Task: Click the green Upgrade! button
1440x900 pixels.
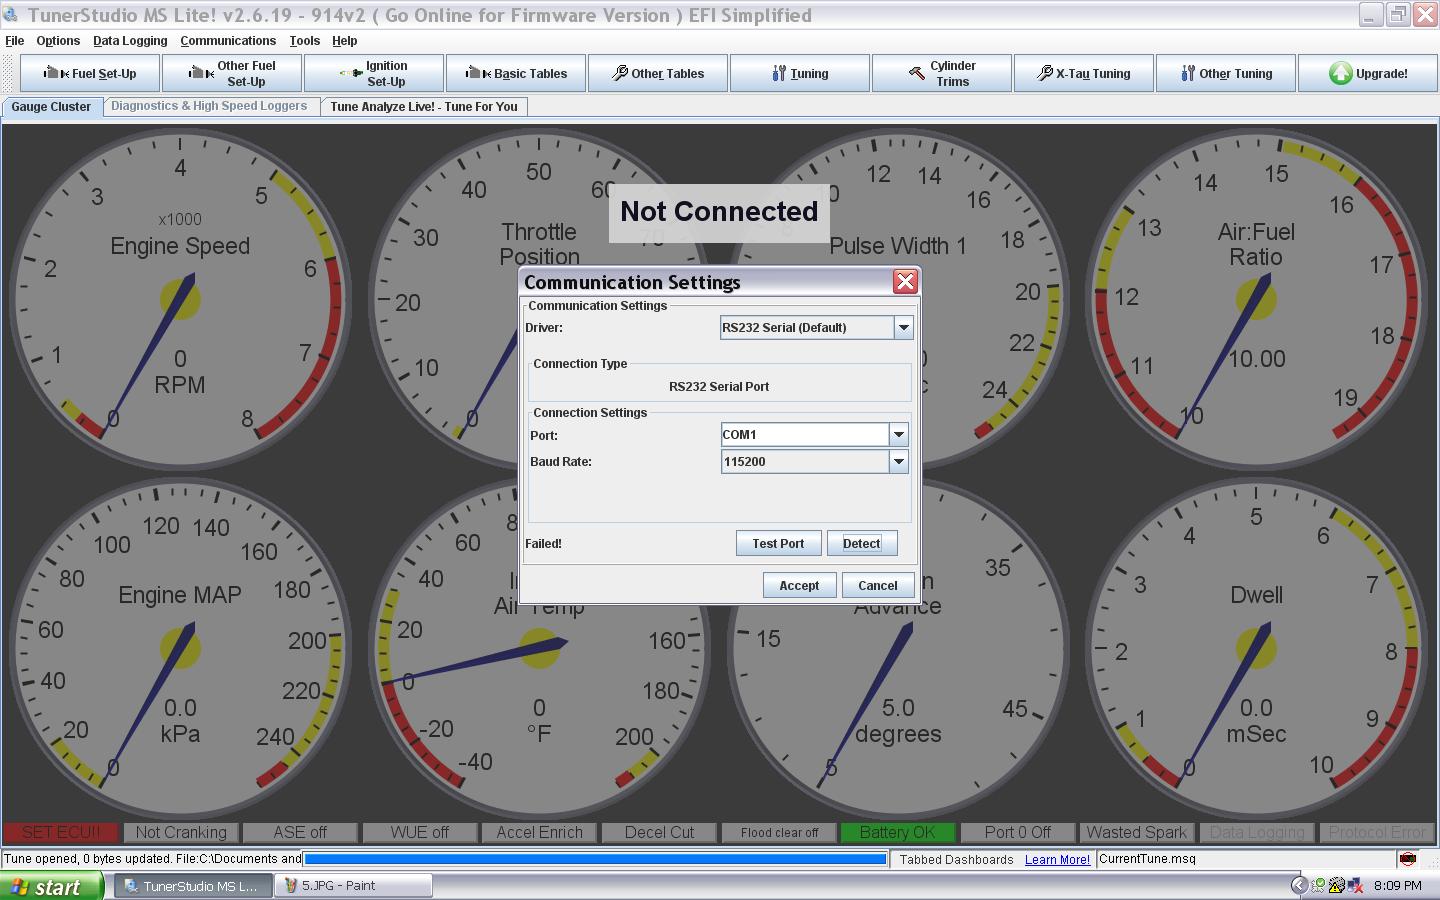Action: pyautogui.click(x=1368, y=73)
